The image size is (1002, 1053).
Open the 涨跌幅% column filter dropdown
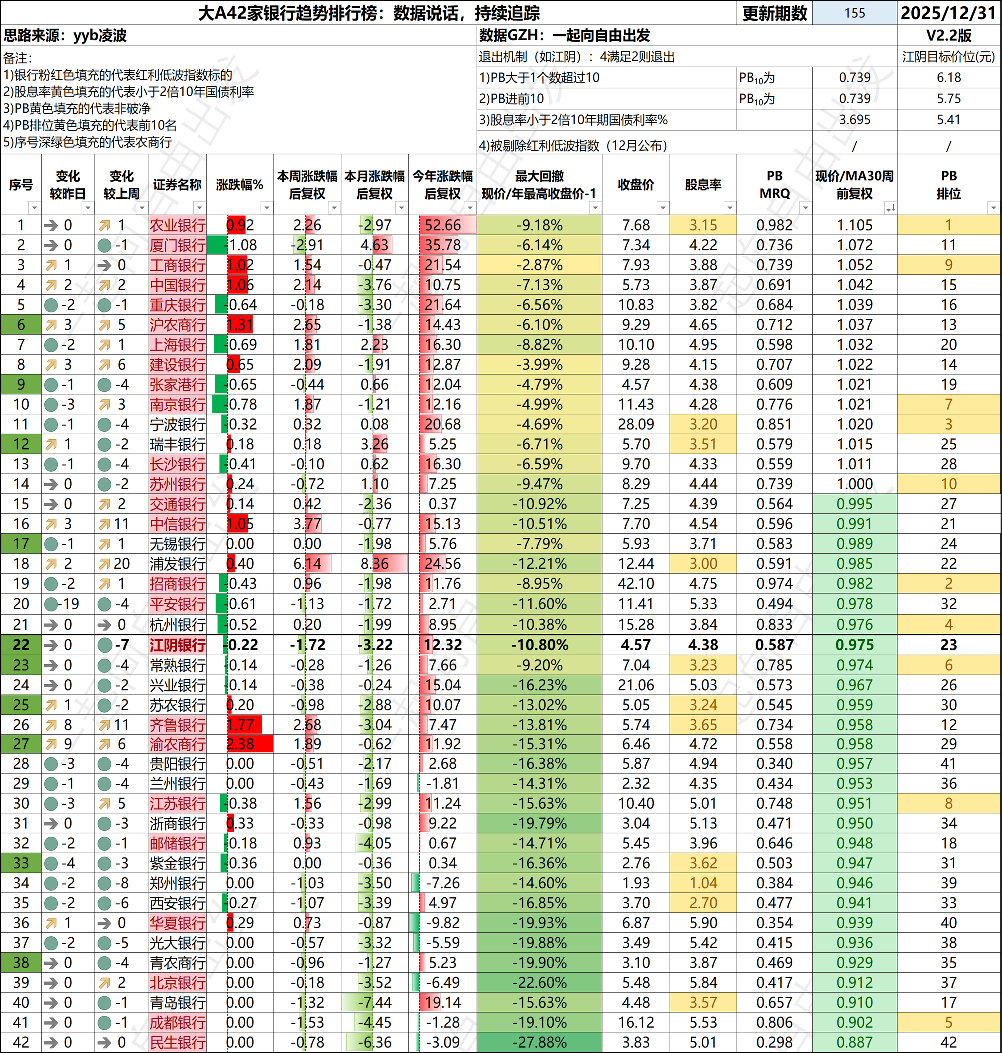point(266,208)
